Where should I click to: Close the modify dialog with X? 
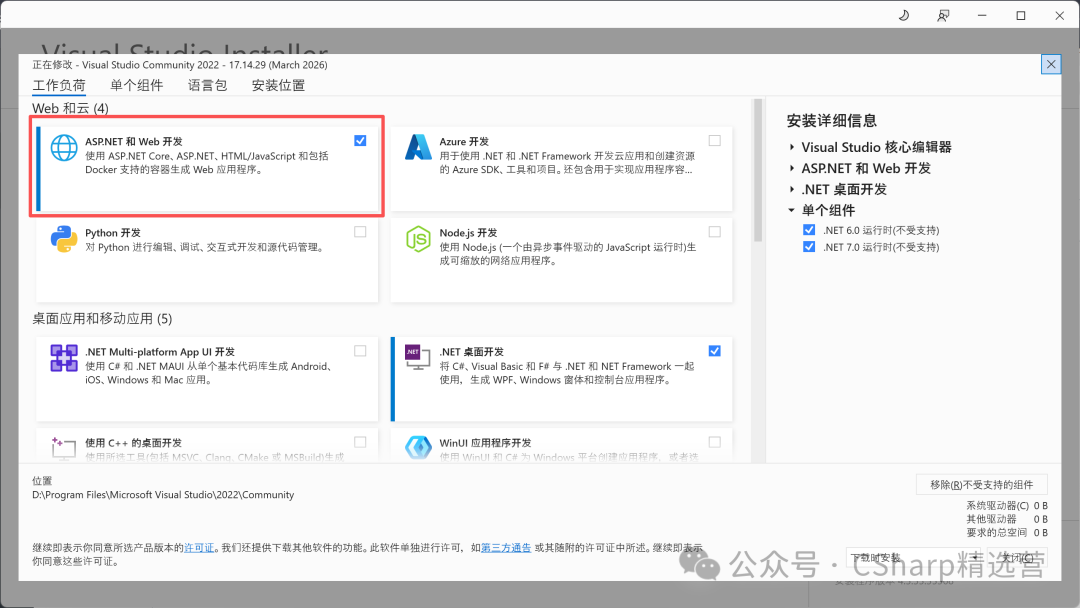(1050, 65)
